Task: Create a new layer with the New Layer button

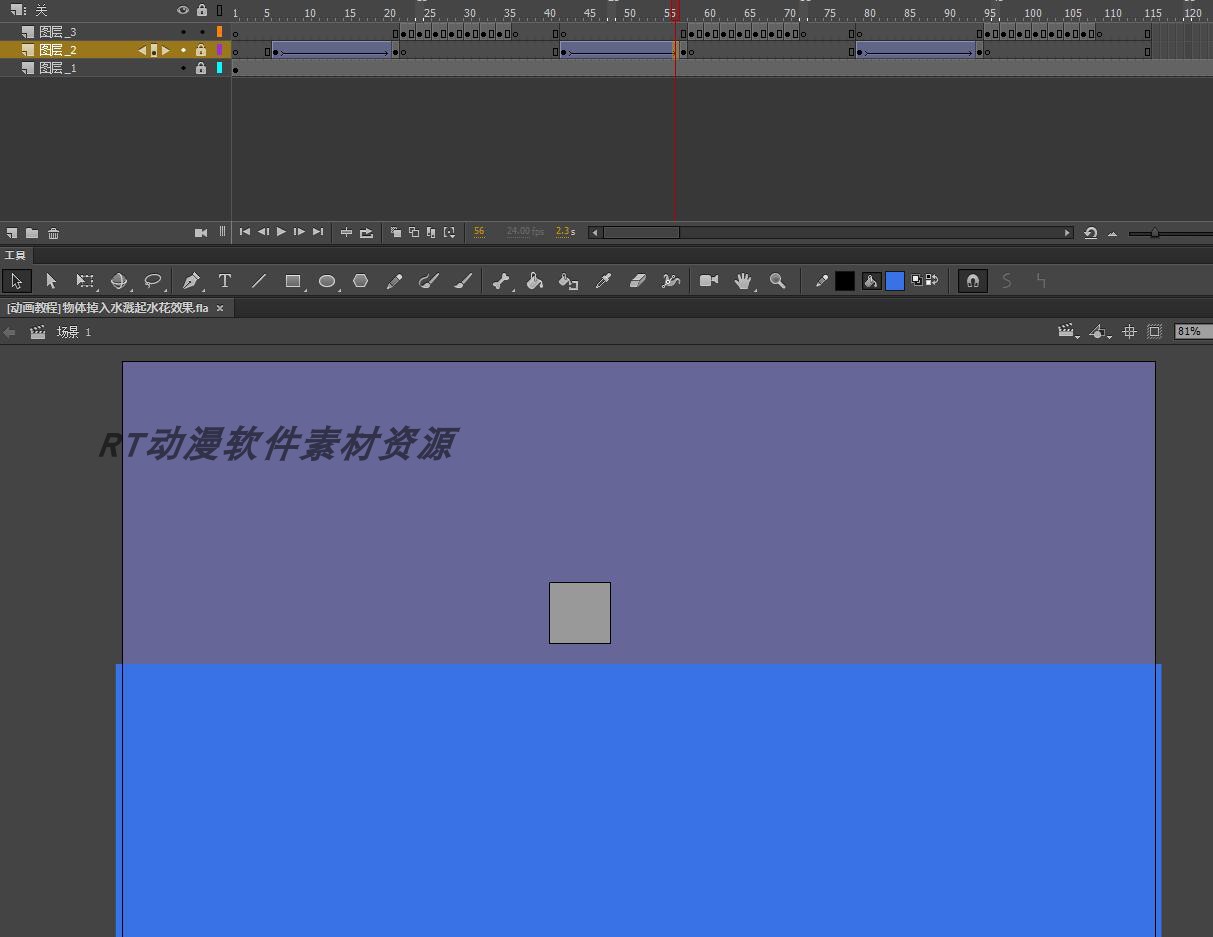Action: [12, 233]
